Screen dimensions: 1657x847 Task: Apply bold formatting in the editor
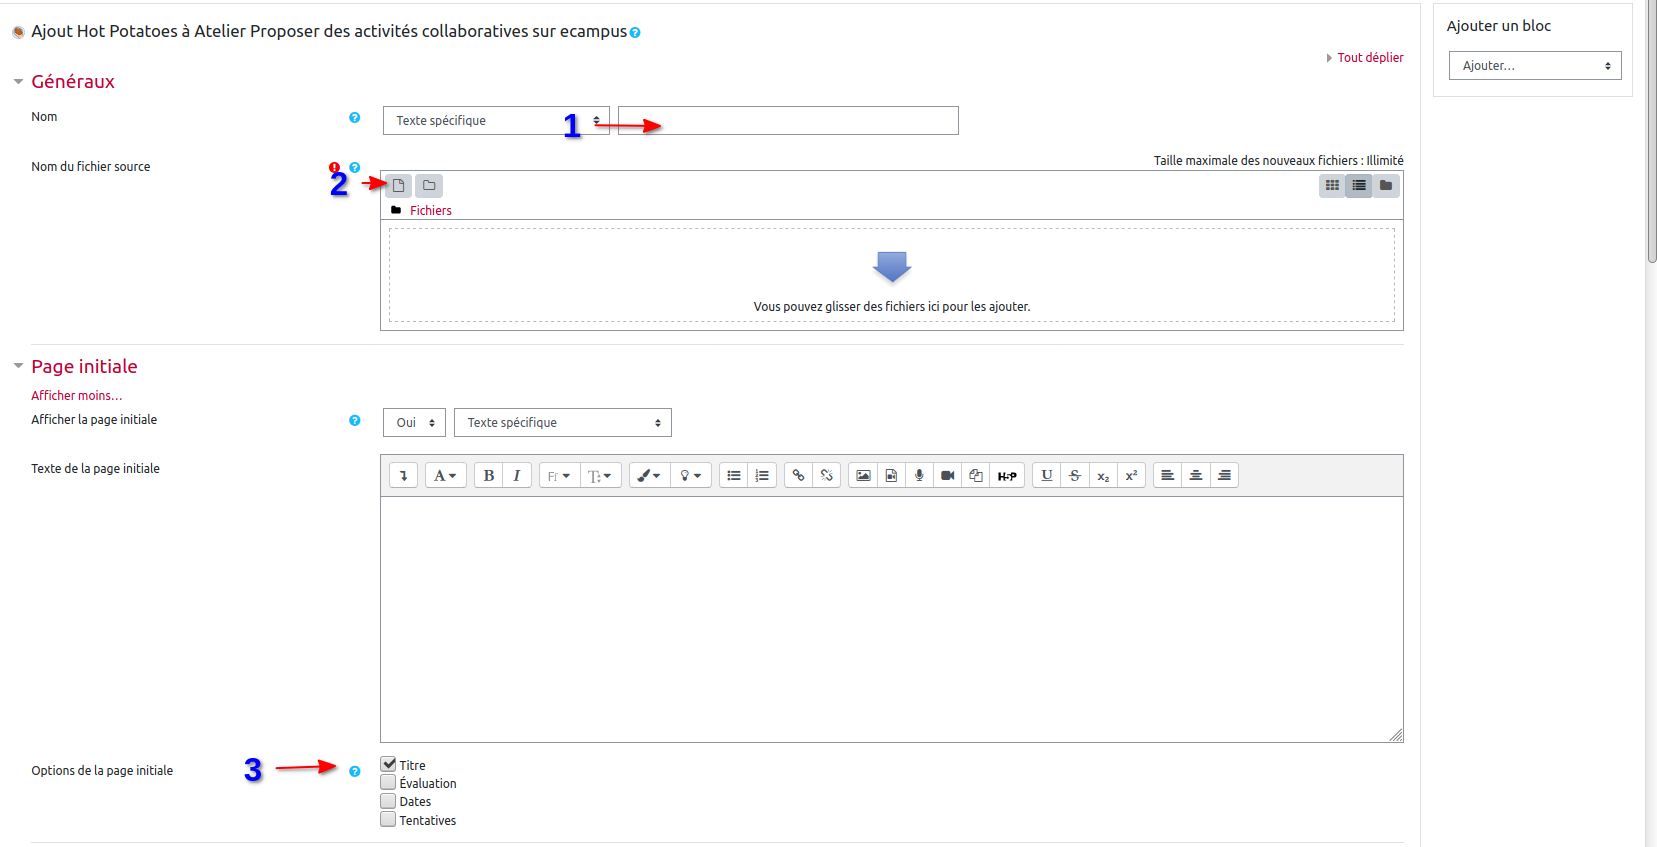coord(489,476)
